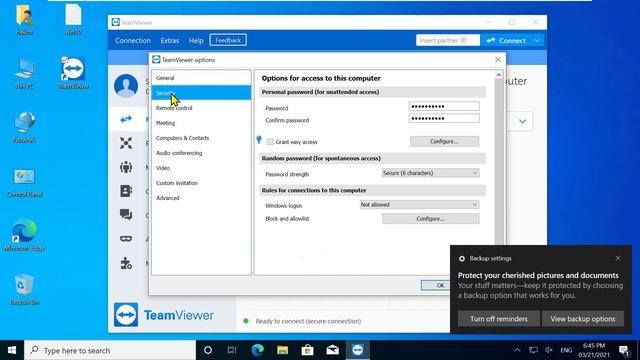Open Network desktop icon
640x360 pixels.
pyautogui.click(x=24, y=127)
